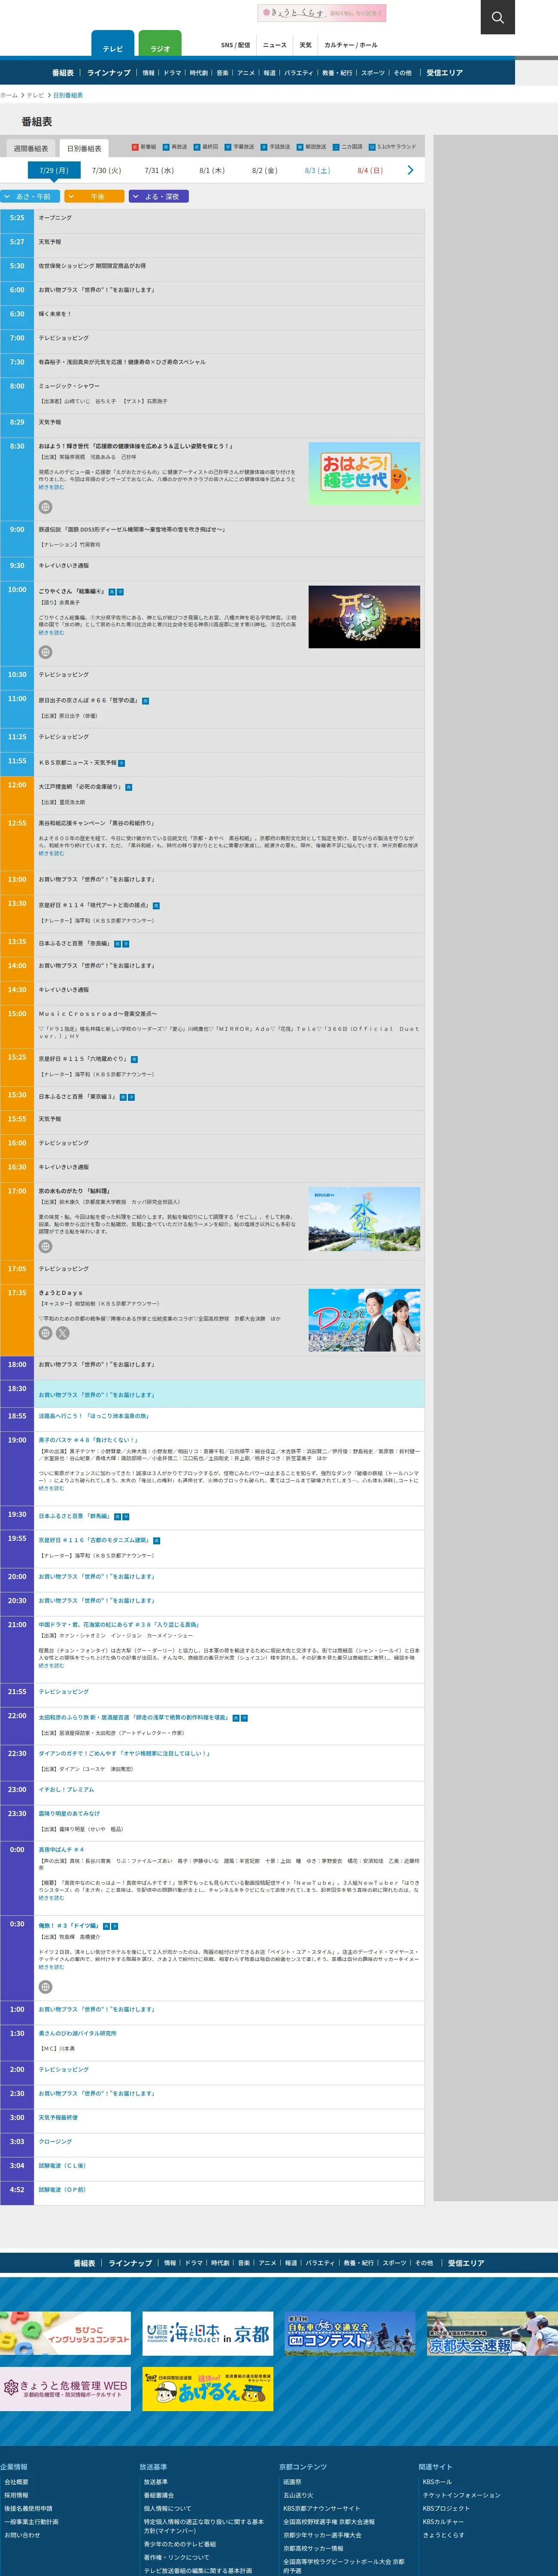Switch to the ラジオ tab
Screen dimensions: 558x2576
pos(160,44)
